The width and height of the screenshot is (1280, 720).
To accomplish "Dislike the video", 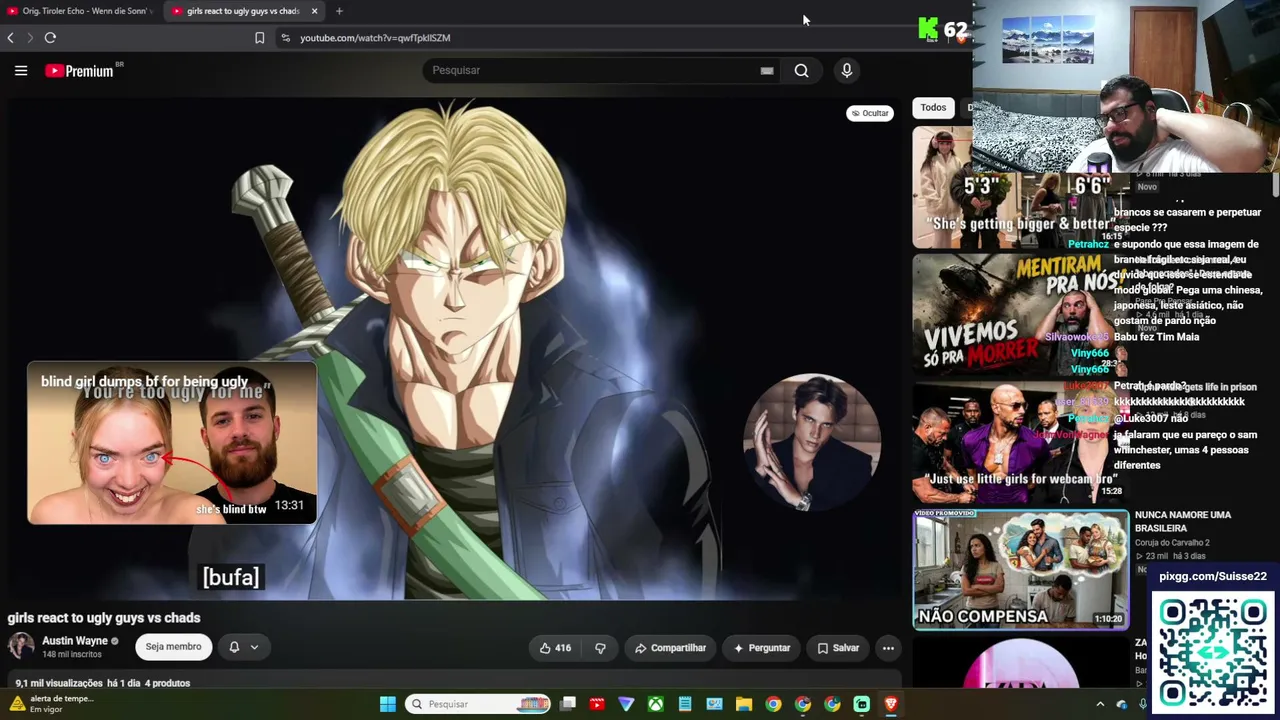I will tap(600, 648).
